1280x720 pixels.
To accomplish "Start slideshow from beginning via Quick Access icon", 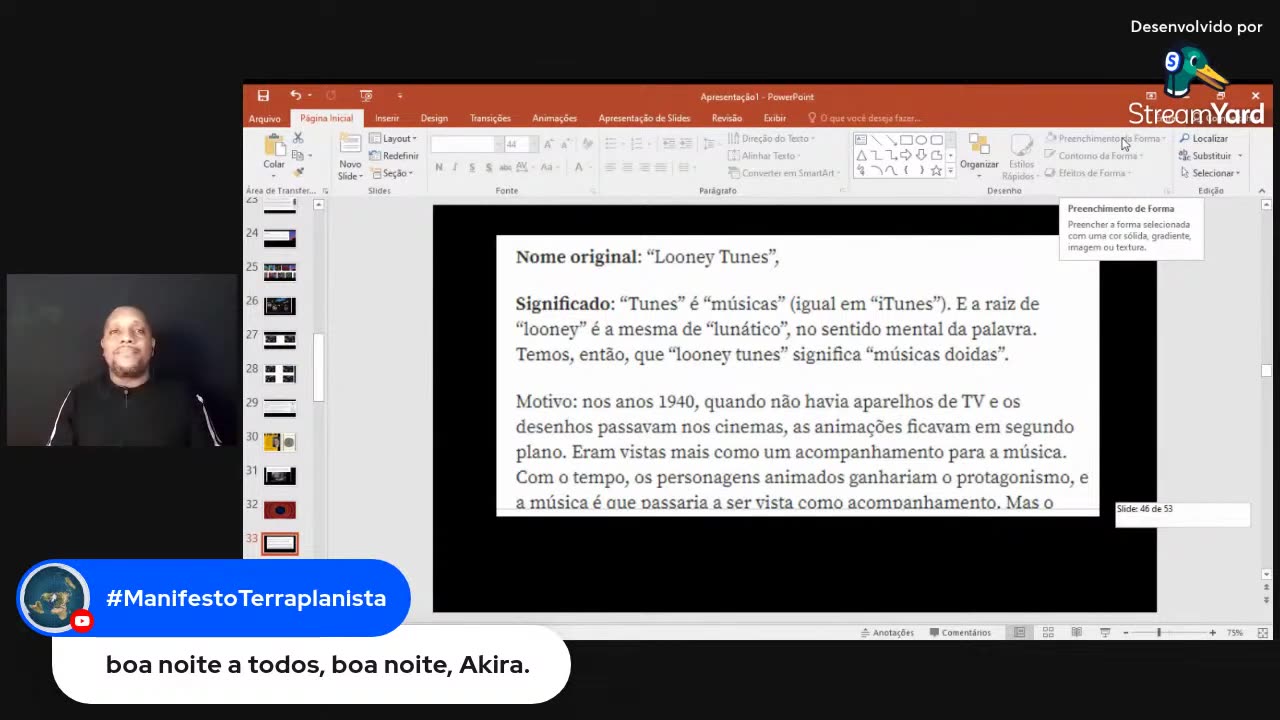I will coord(366,96).
